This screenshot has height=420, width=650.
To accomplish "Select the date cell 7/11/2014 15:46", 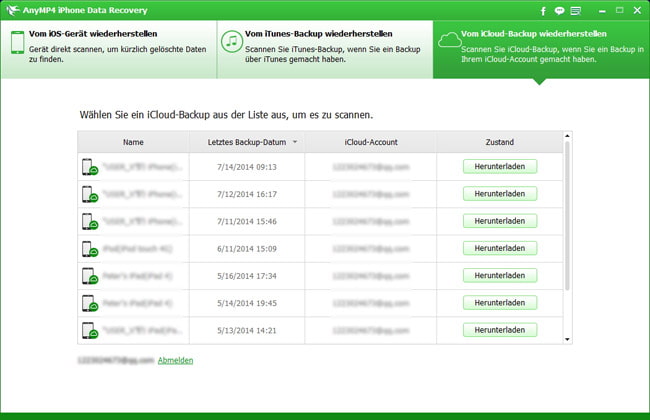I will click(x=247, y=221).
